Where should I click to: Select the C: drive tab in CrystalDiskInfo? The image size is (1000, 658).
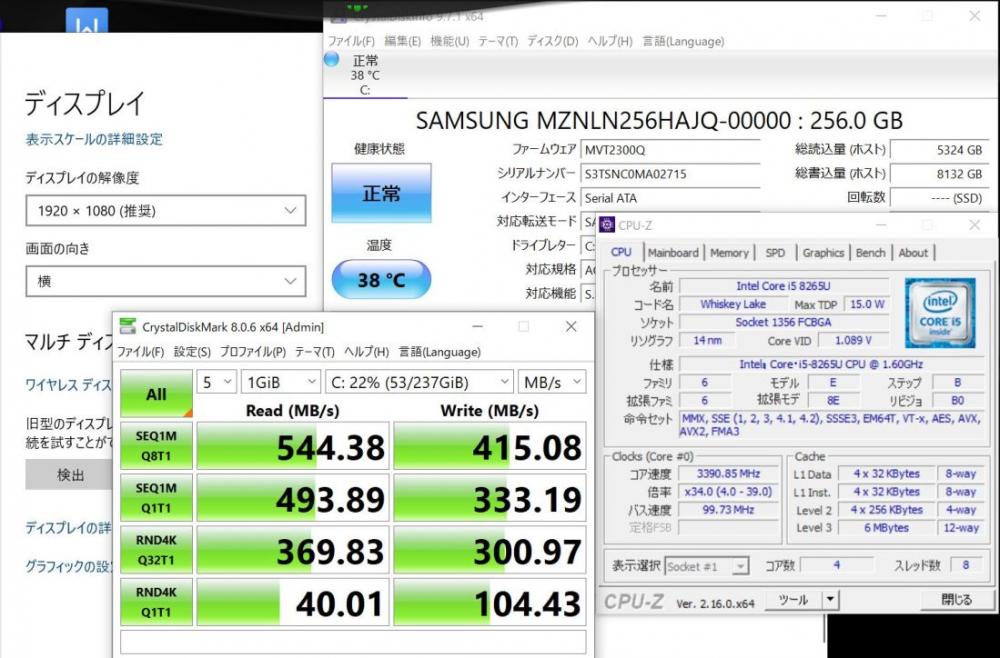pyautogui.click(x=365, y=75)
